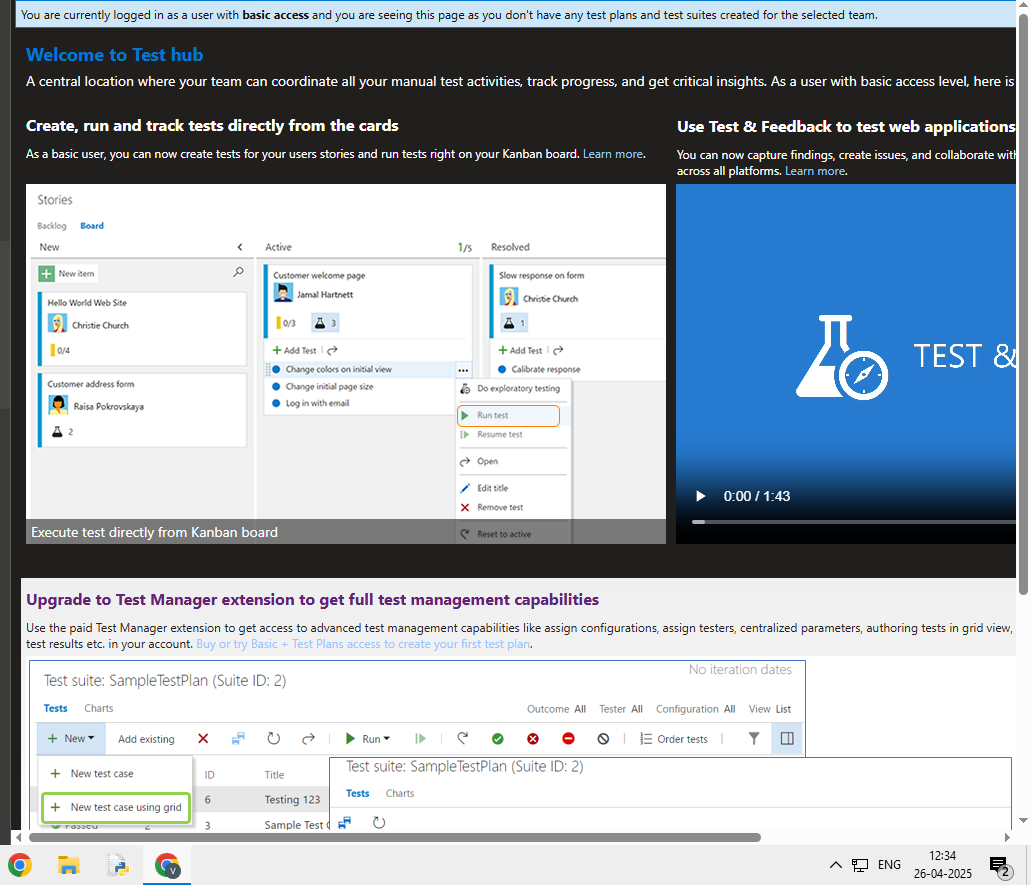Click the red fail test X circle icon

(x=533, y=739)
